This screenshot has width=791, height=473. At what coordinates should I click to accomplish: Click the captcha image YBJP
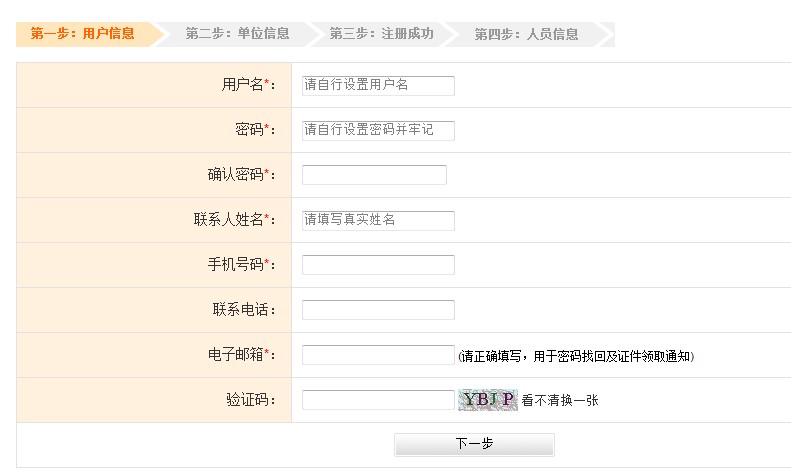point(487,400)
